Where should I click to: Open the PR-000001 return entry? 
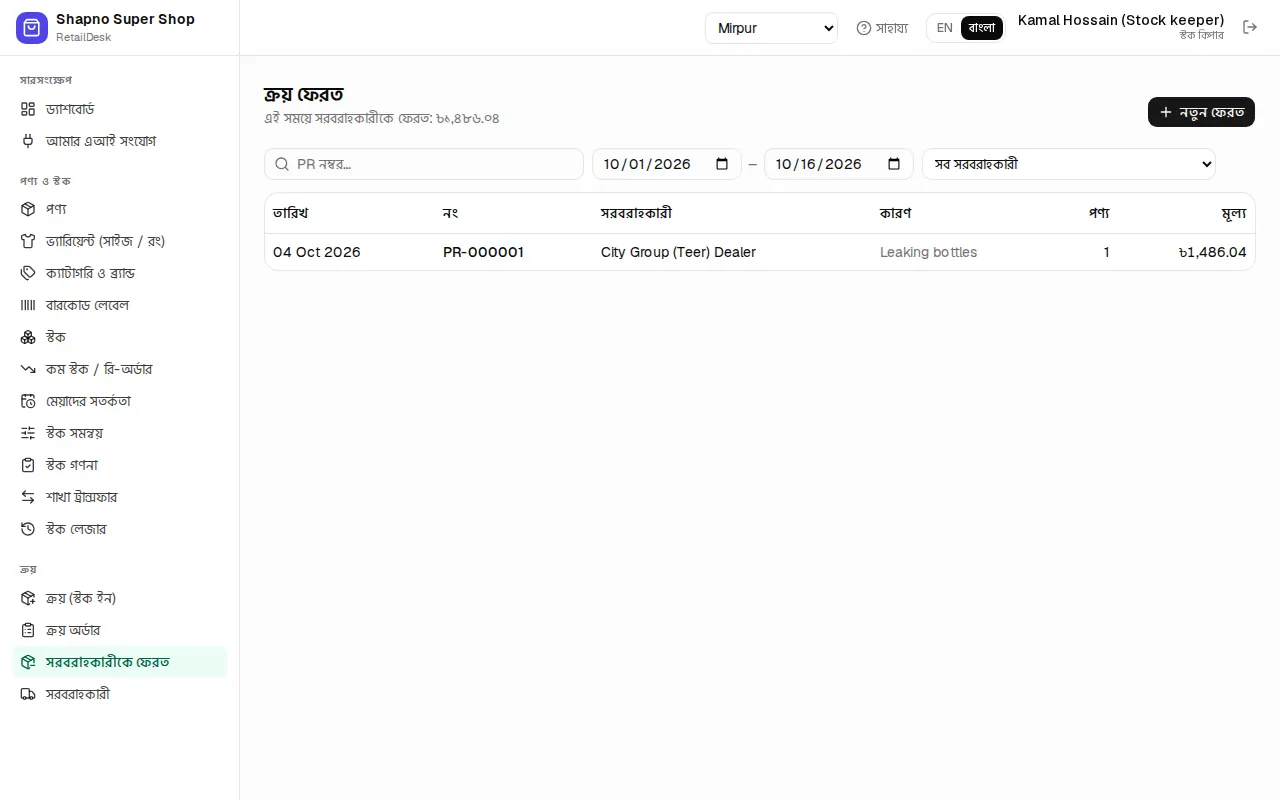[483, 252]
